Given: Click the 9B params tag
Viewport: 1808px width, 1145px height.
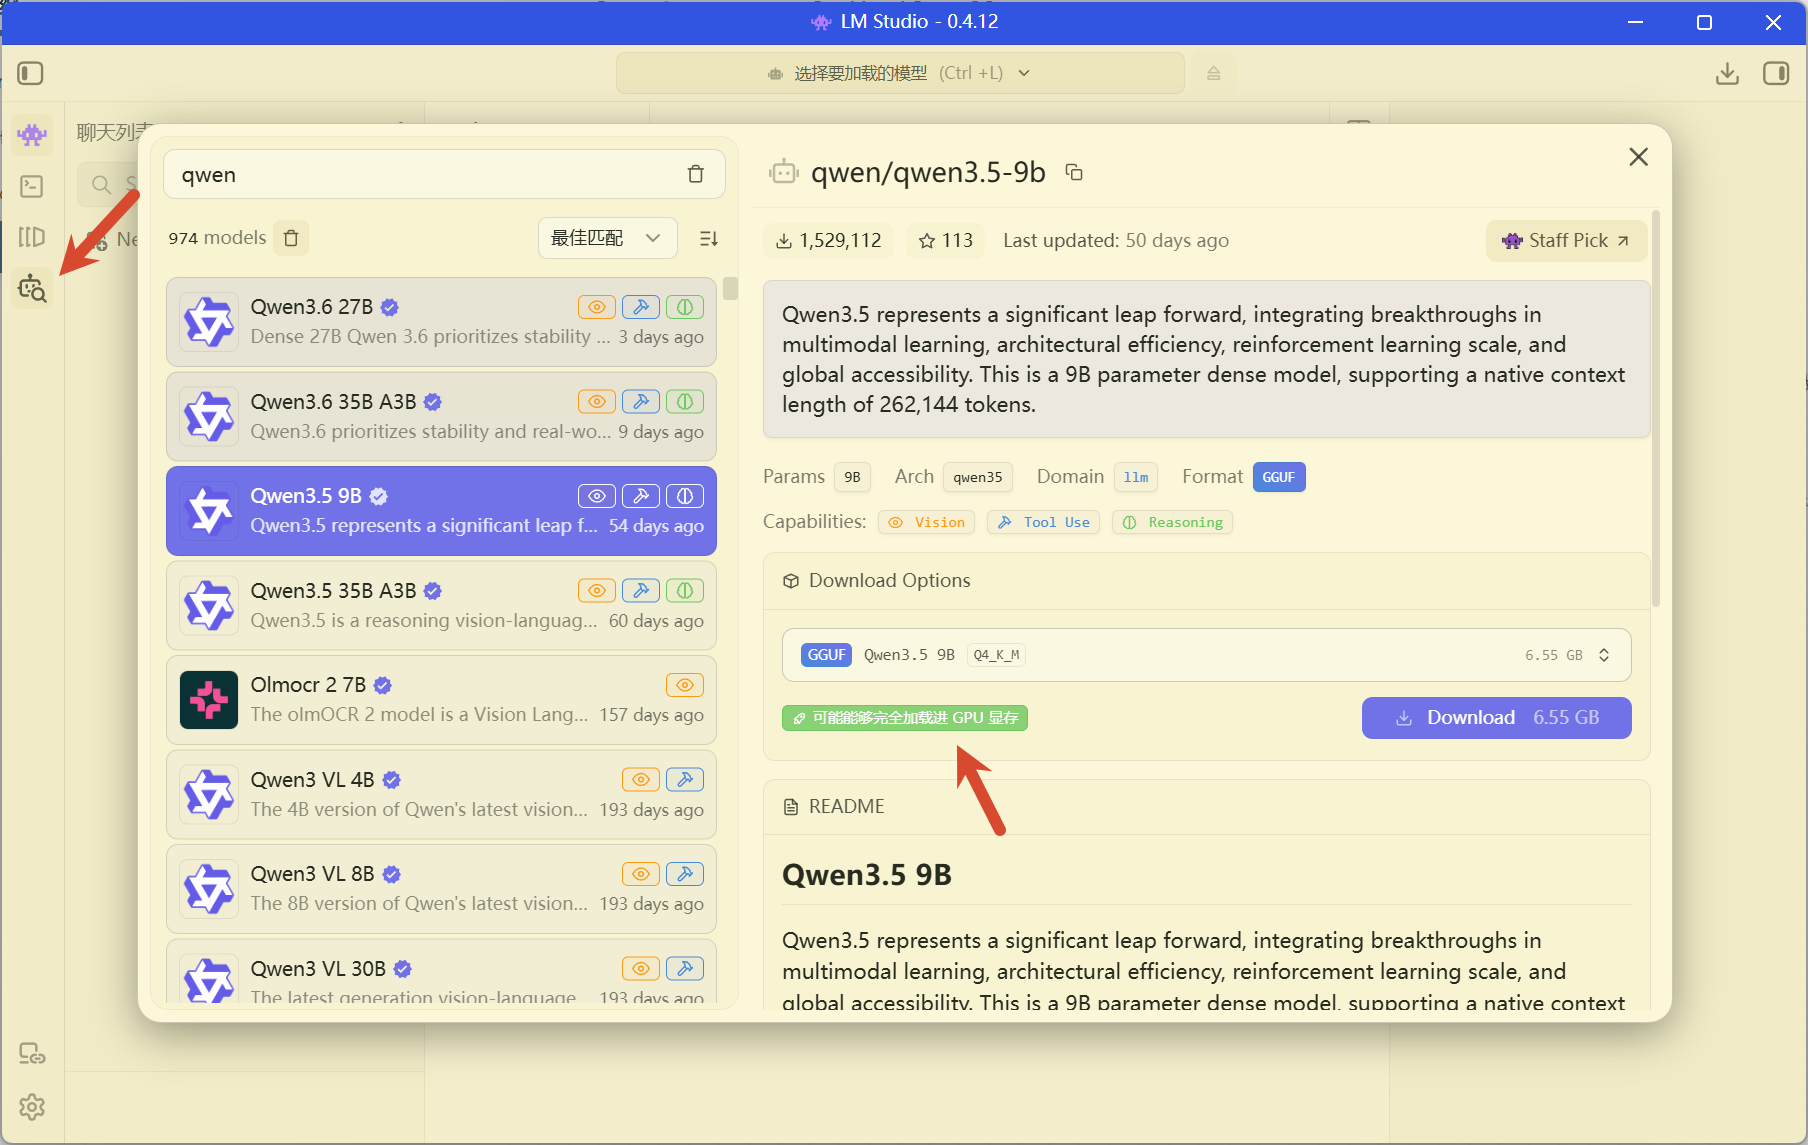Looking at the screenshot, I should click(852, 477).
